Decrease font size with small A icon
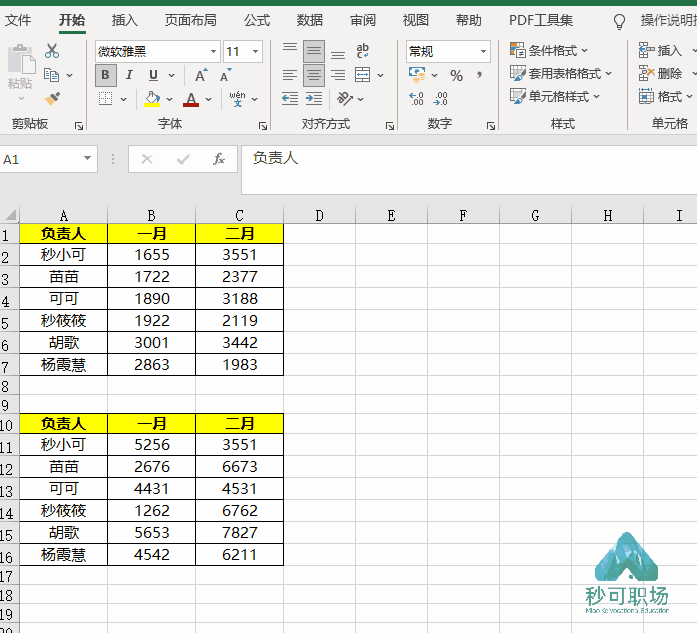Viewport: 697px width, 633px height. pos(225,75)
